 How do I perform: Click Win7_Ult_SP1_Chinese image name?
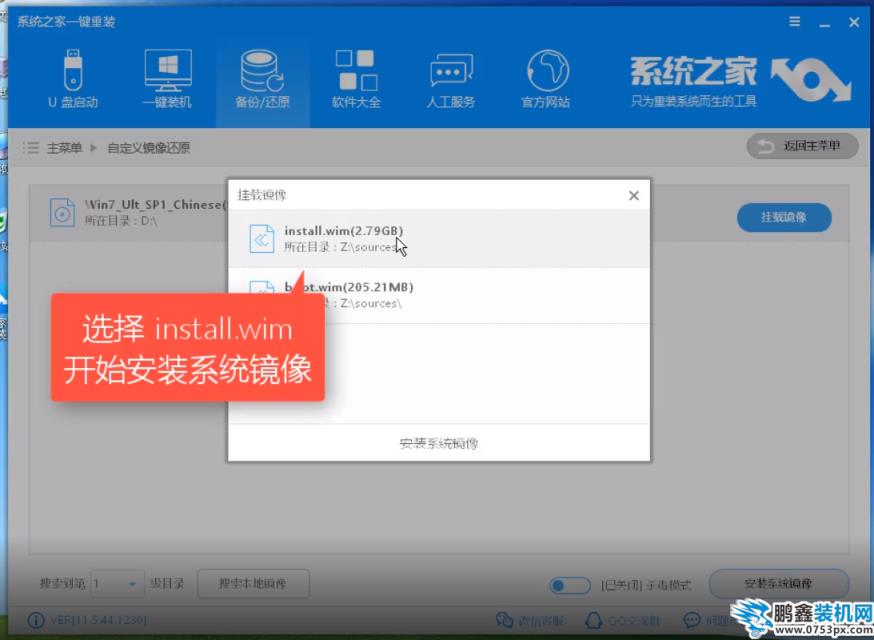point(157,205)
